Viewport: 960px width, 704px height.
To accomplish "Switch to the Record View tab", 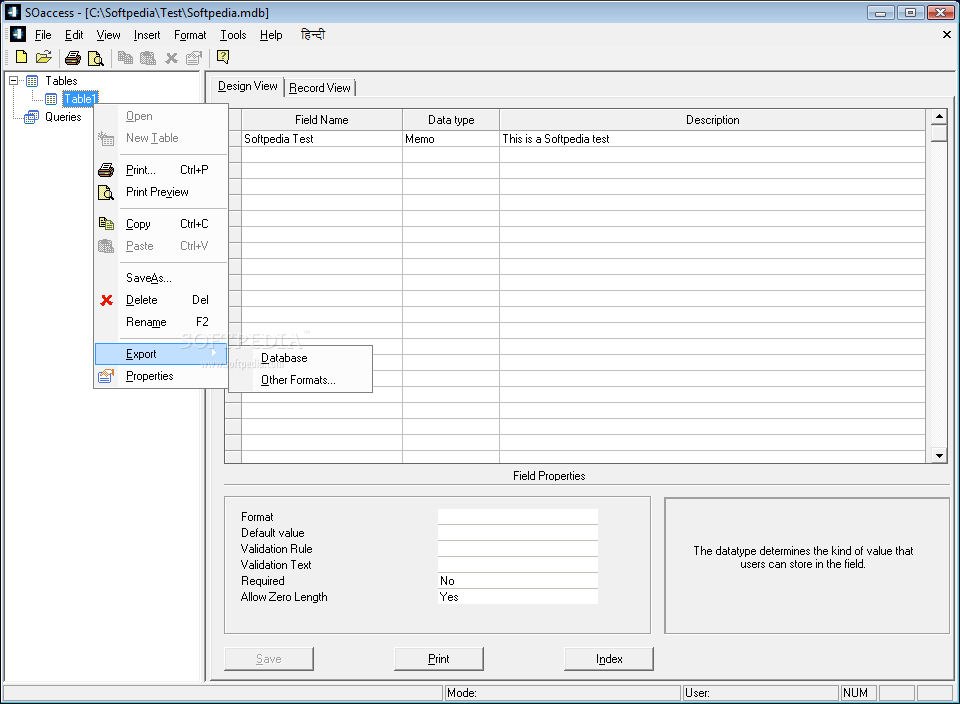I will point(320,88).
